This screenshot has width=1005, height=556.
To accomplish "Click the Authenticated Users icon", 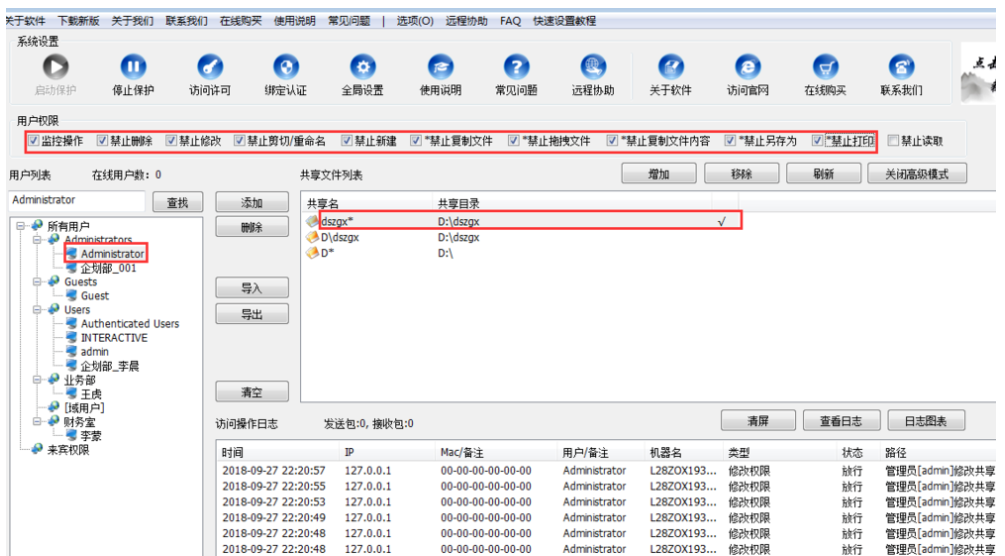I will pyautogui.click(x=72, y=323).
